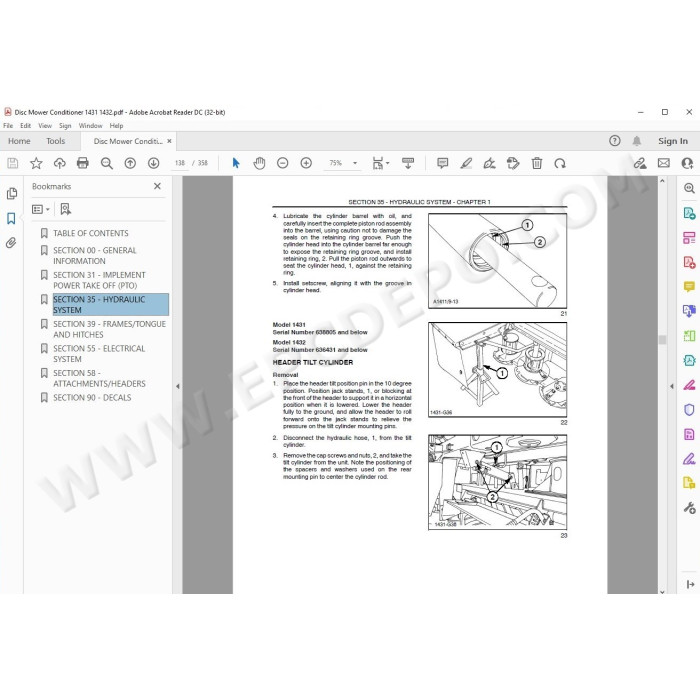Viewport: 700px width, 700px height.
Task: Choose the Selection arrow tool
Action: tap(236, 163)
